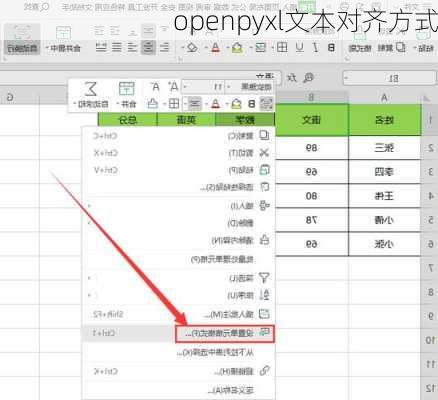Open the 合并居中 dropdown arrow

(x=47, y=49)
